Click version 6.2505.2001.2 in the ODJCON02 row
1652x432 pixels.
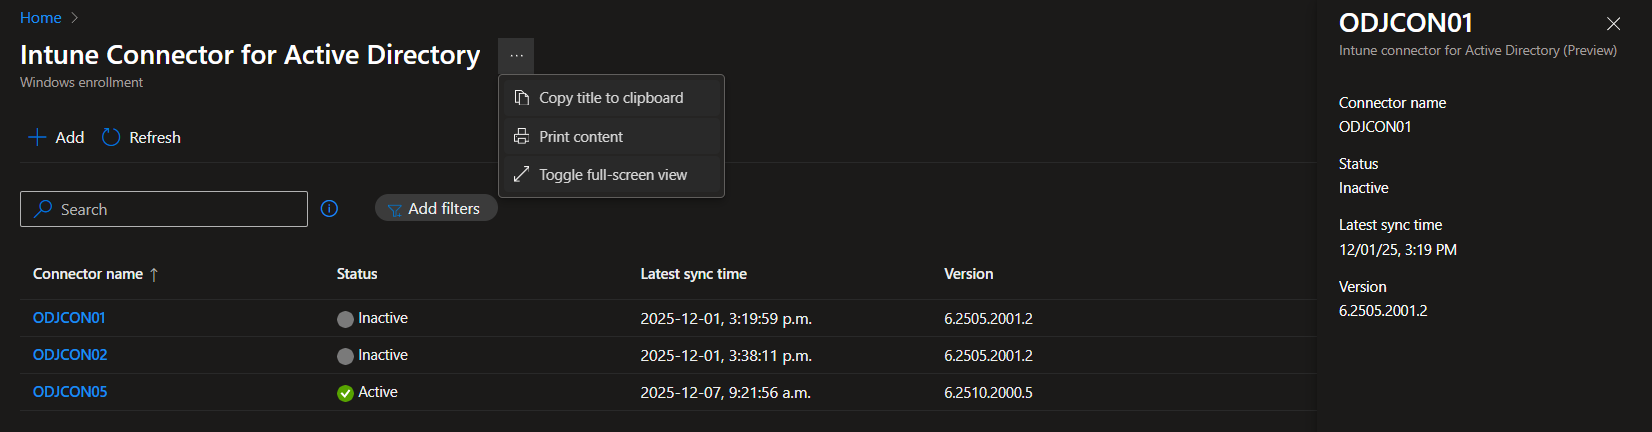coord(988,356)
